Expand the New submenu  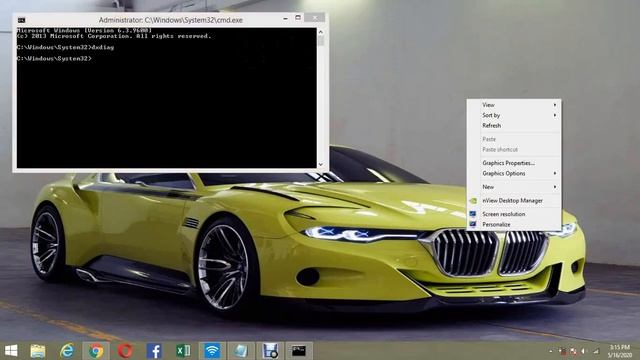click(x=514, y=187)
